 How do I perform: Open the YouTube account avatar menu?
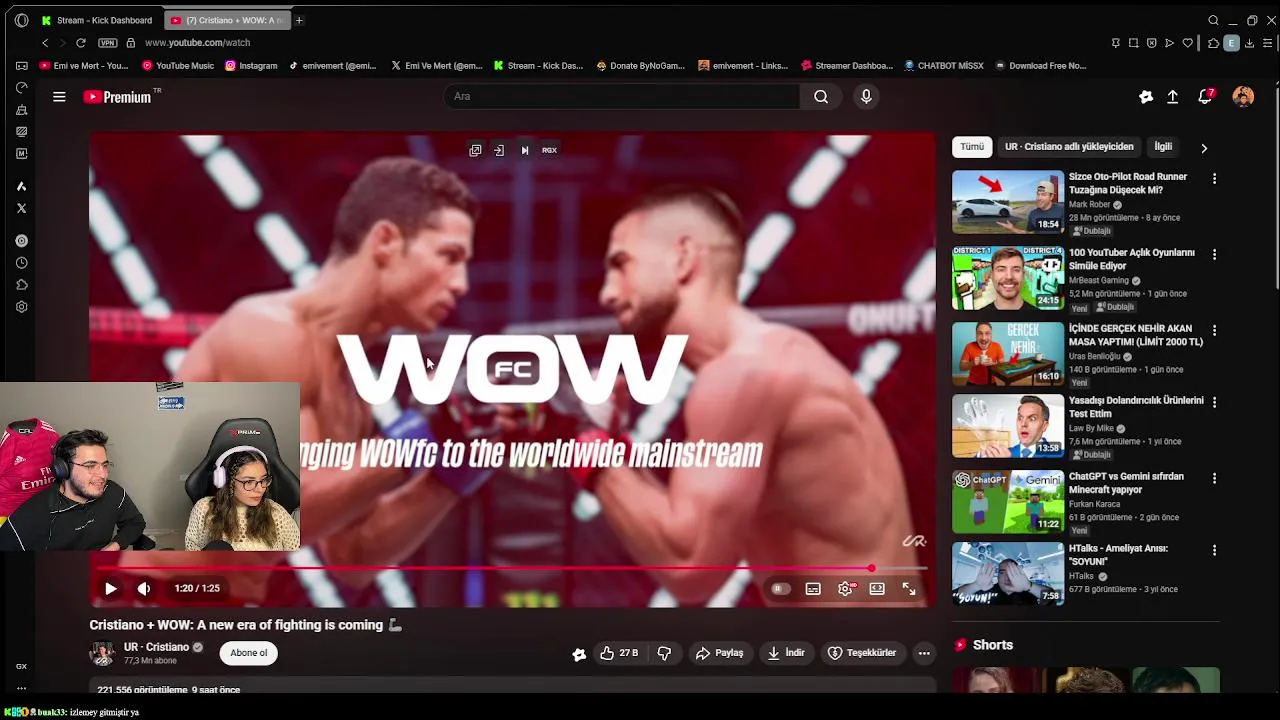[1243, 97]
